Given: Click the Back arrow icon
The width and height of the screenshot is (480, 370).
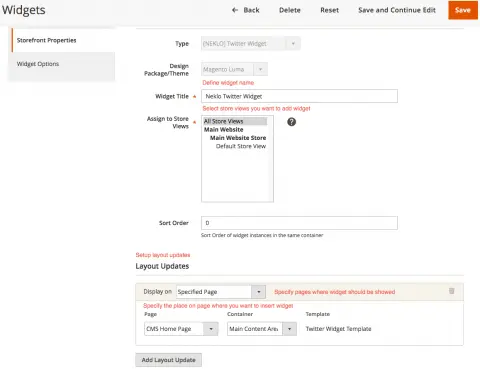Looking at the screenshot, I should [x=235, y=10].
